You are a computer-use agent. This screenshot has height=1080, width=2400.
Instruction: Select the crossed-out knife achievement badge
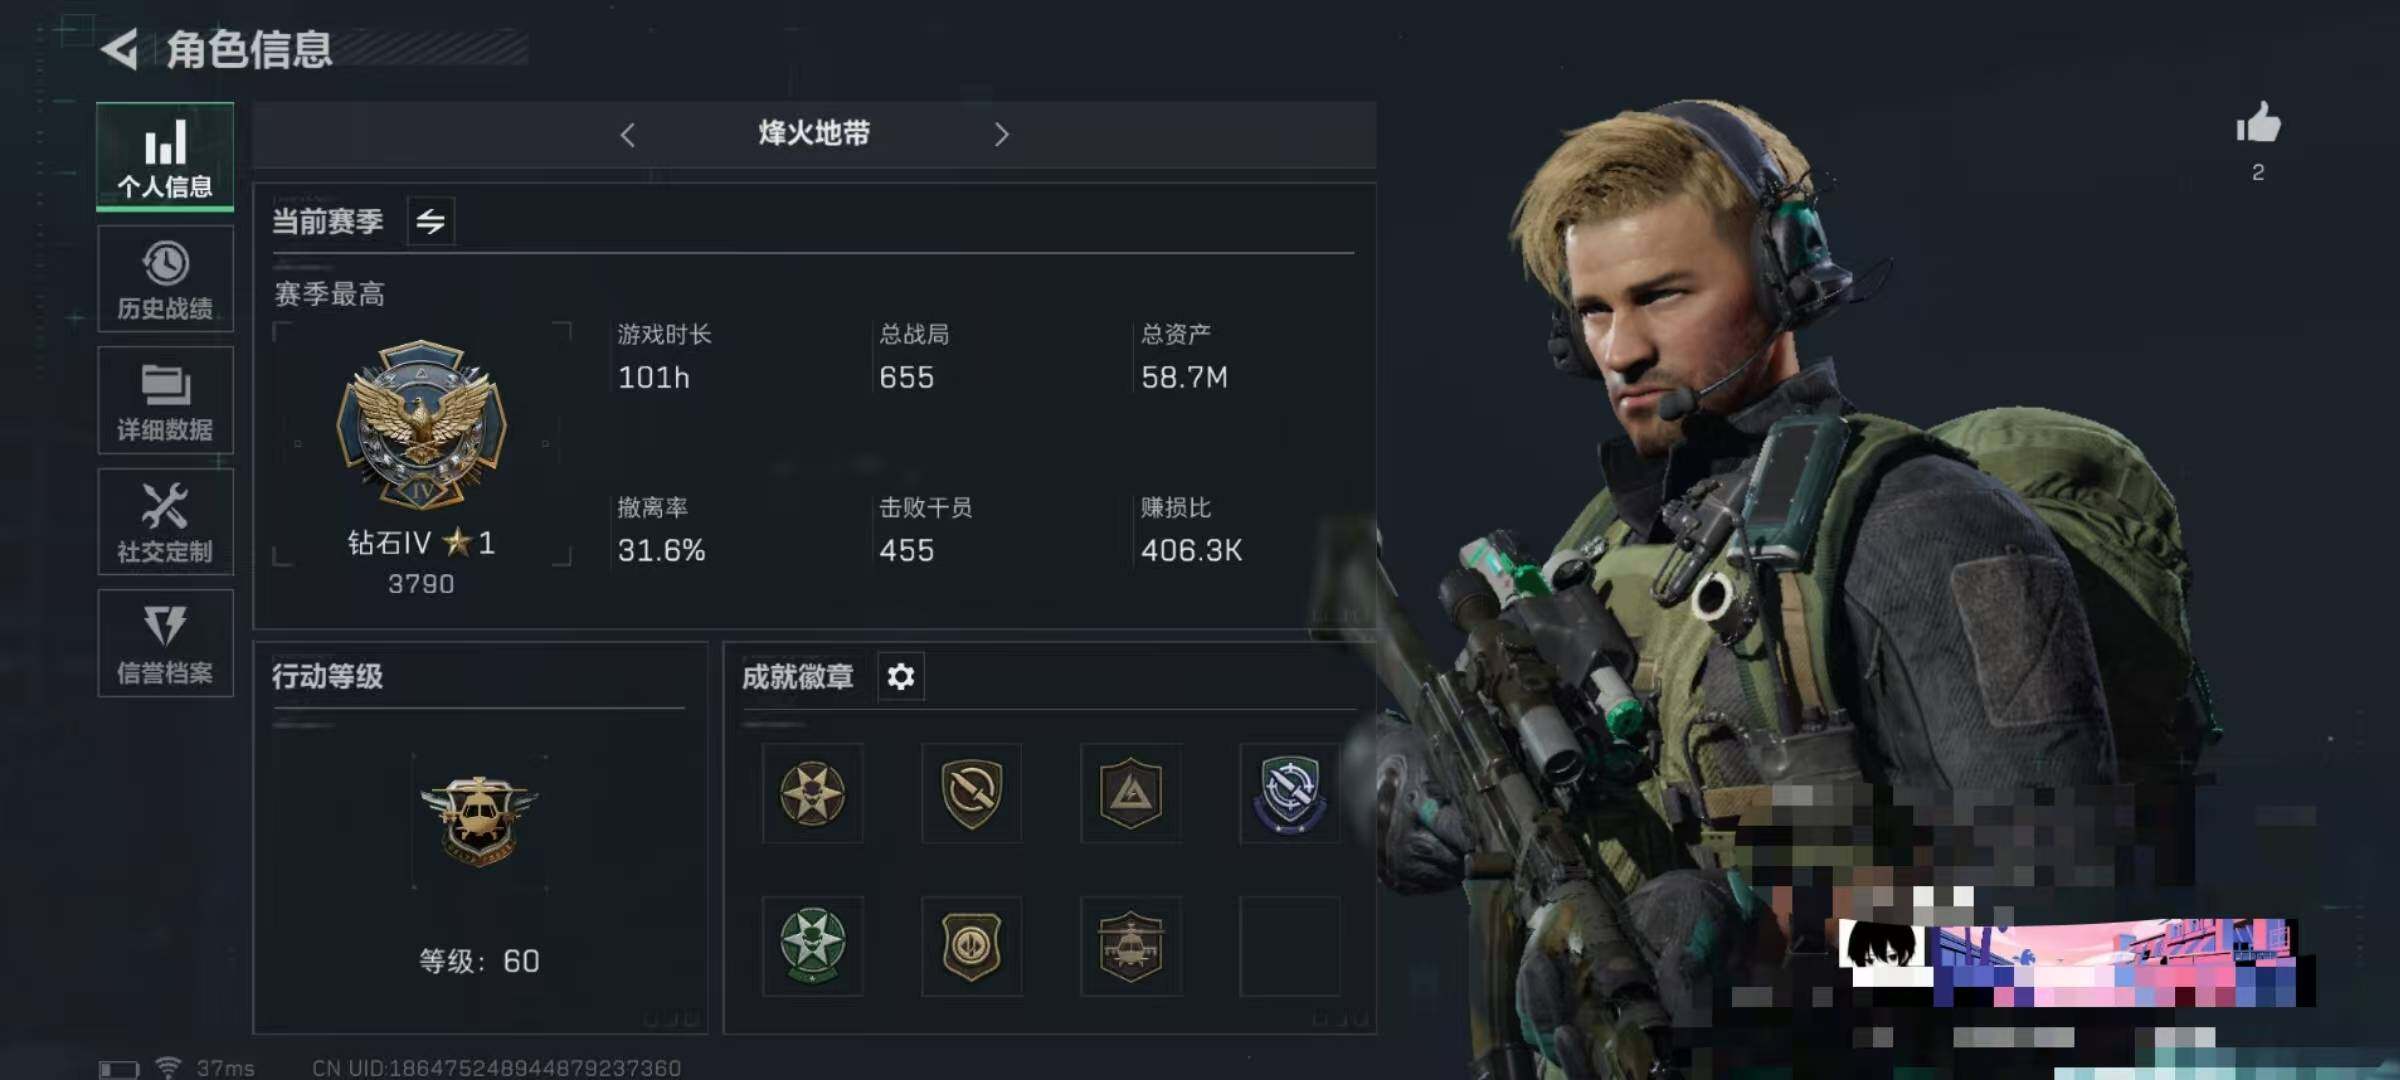971,793
